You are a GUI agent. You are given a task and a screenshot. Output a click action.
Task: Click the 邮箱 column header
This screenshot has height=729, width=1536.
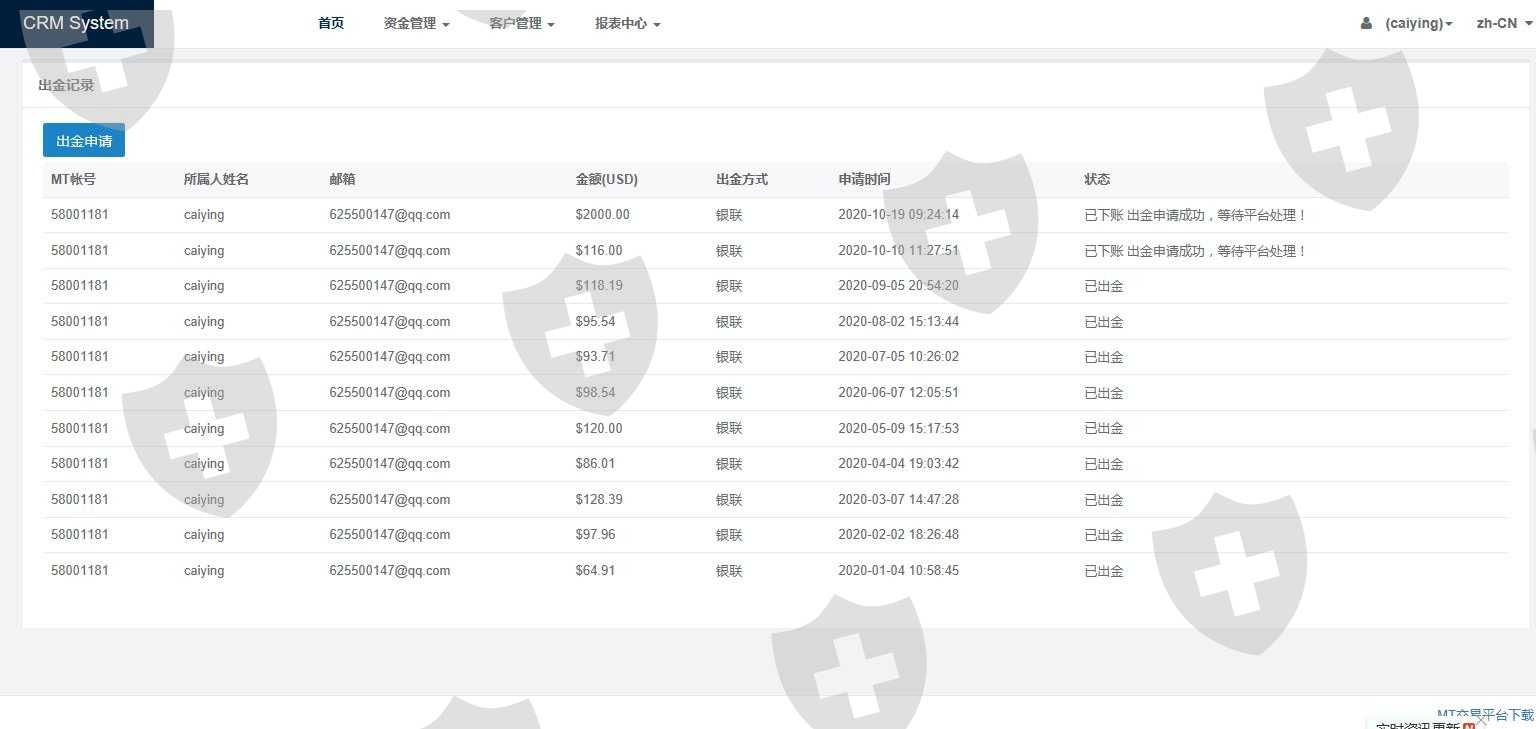(342, 179)
